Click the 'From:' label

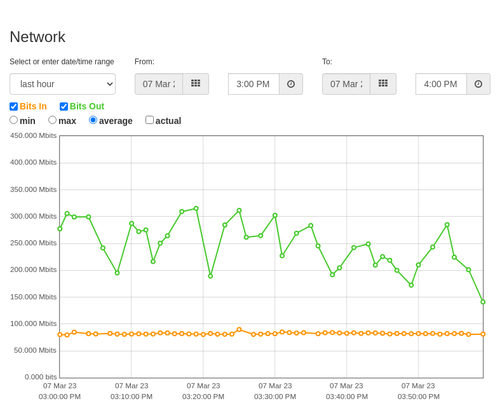(x=144, y=62)
